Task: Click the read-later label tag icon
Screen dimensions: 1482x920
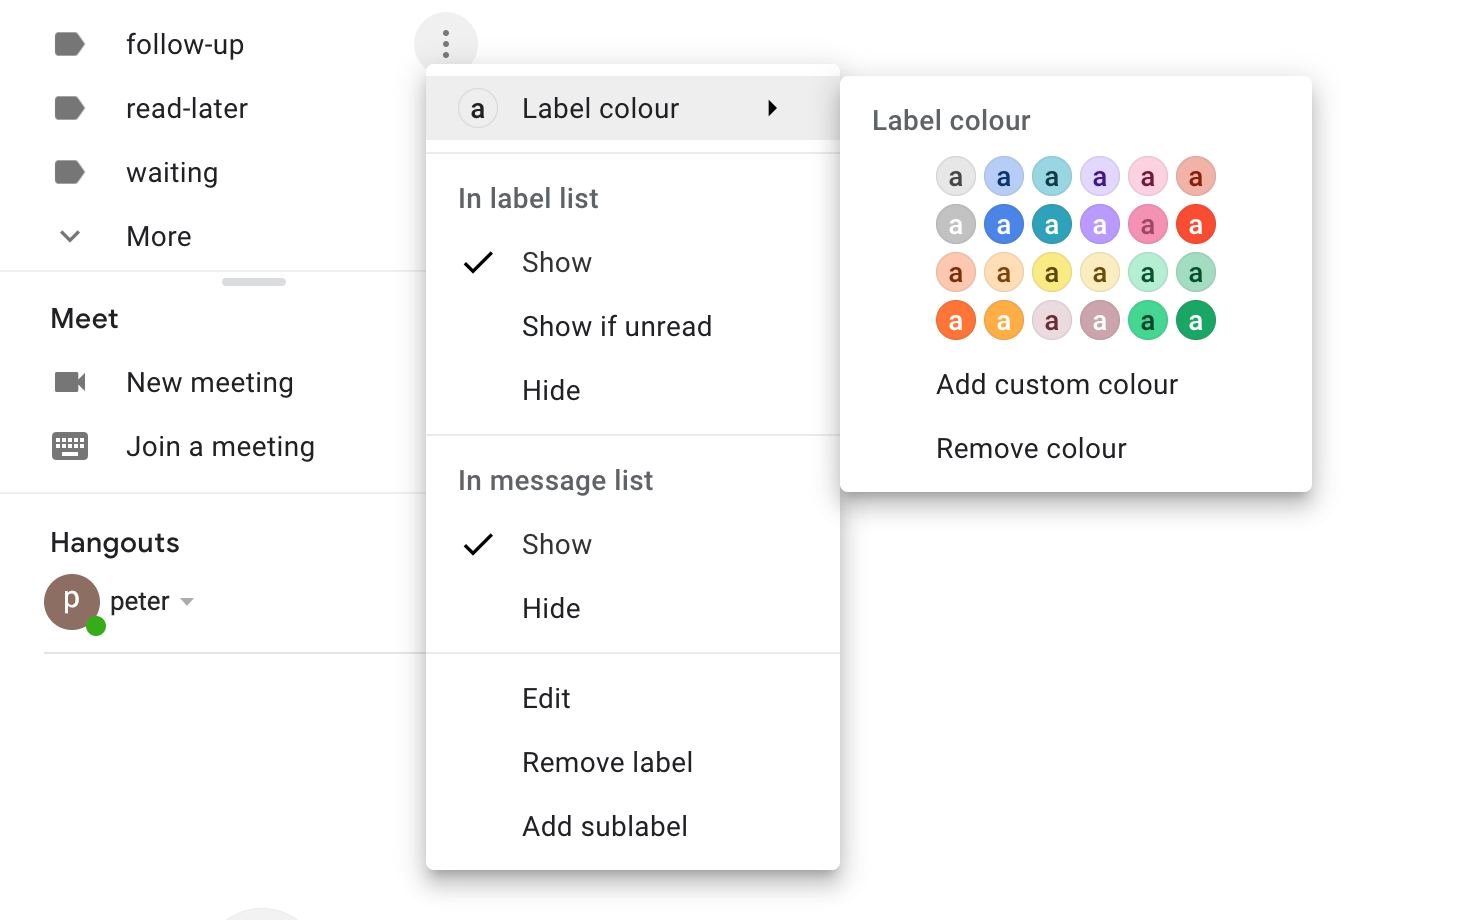Action: coord(69,108)
